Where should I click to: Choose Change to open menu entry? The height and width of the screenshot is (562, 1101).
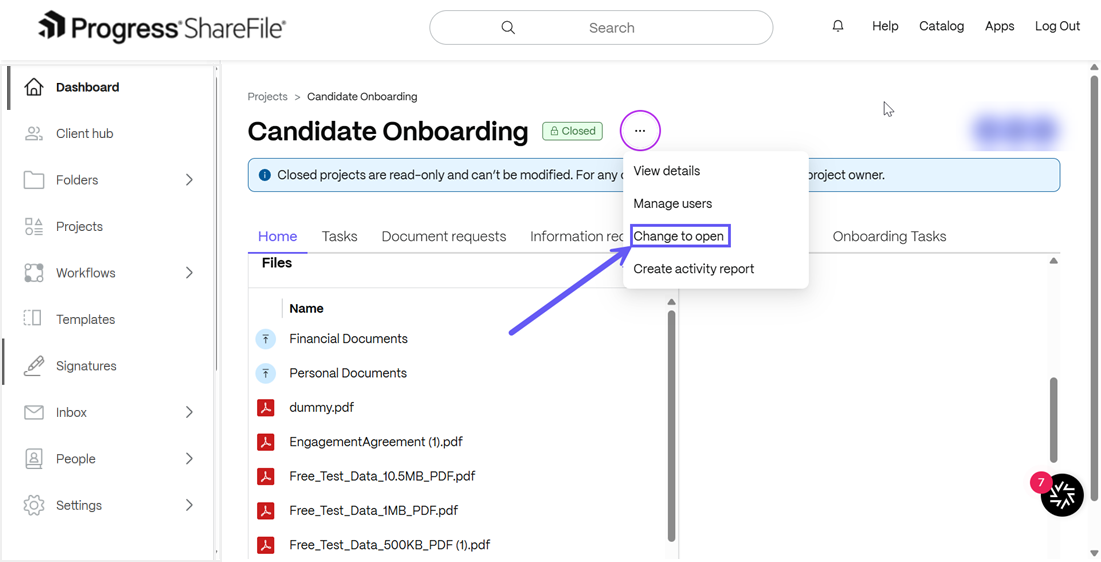[x=679, y=236]
